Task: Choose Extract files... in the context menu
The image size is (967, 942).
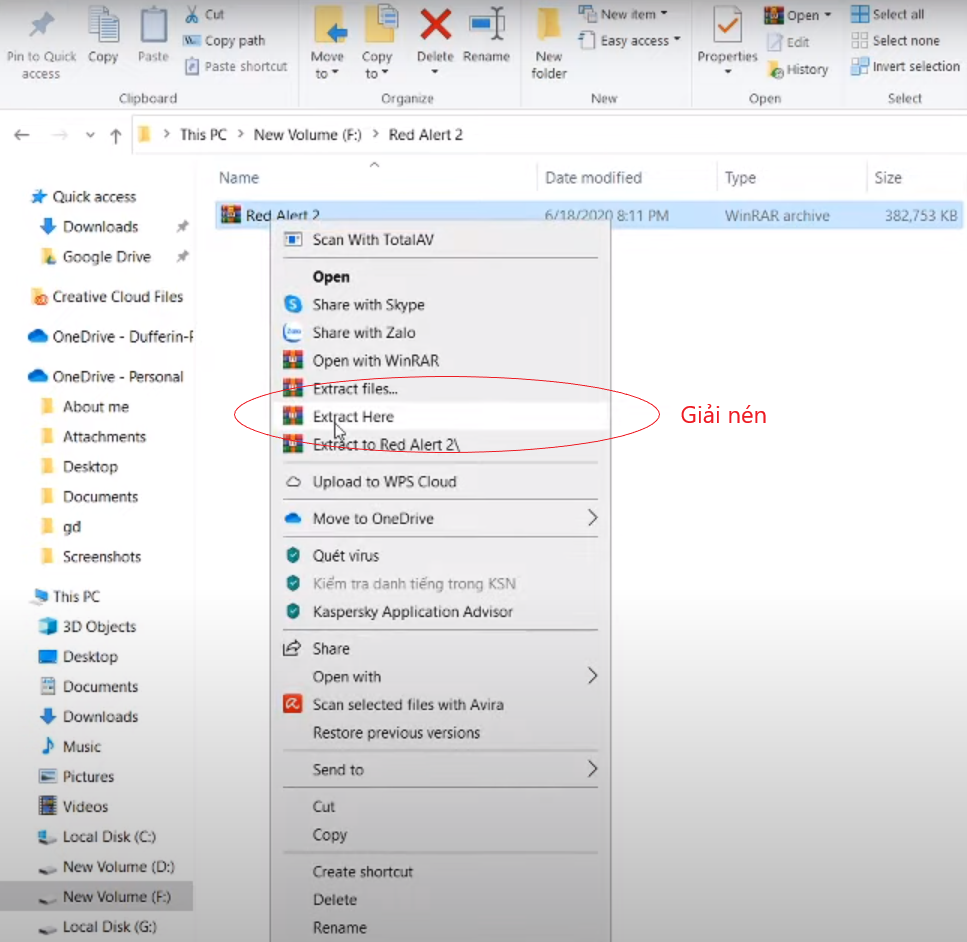Action: click(440, 389)
